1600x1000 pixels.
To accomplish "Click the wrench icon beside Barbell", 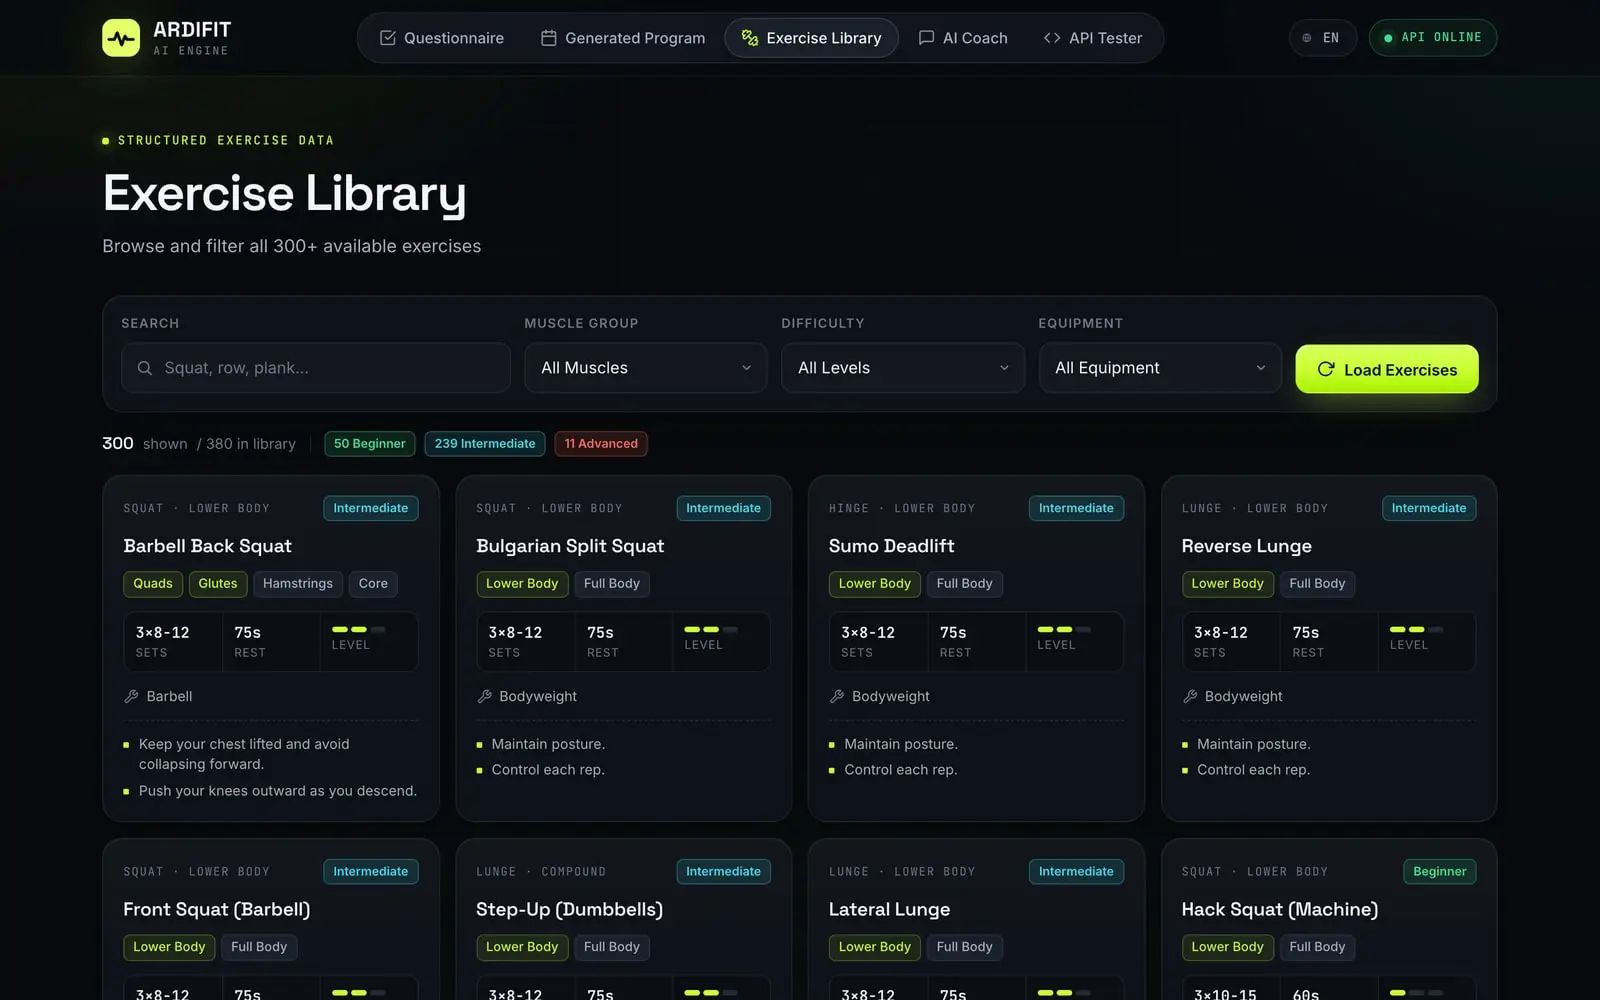I will [131, 696].
